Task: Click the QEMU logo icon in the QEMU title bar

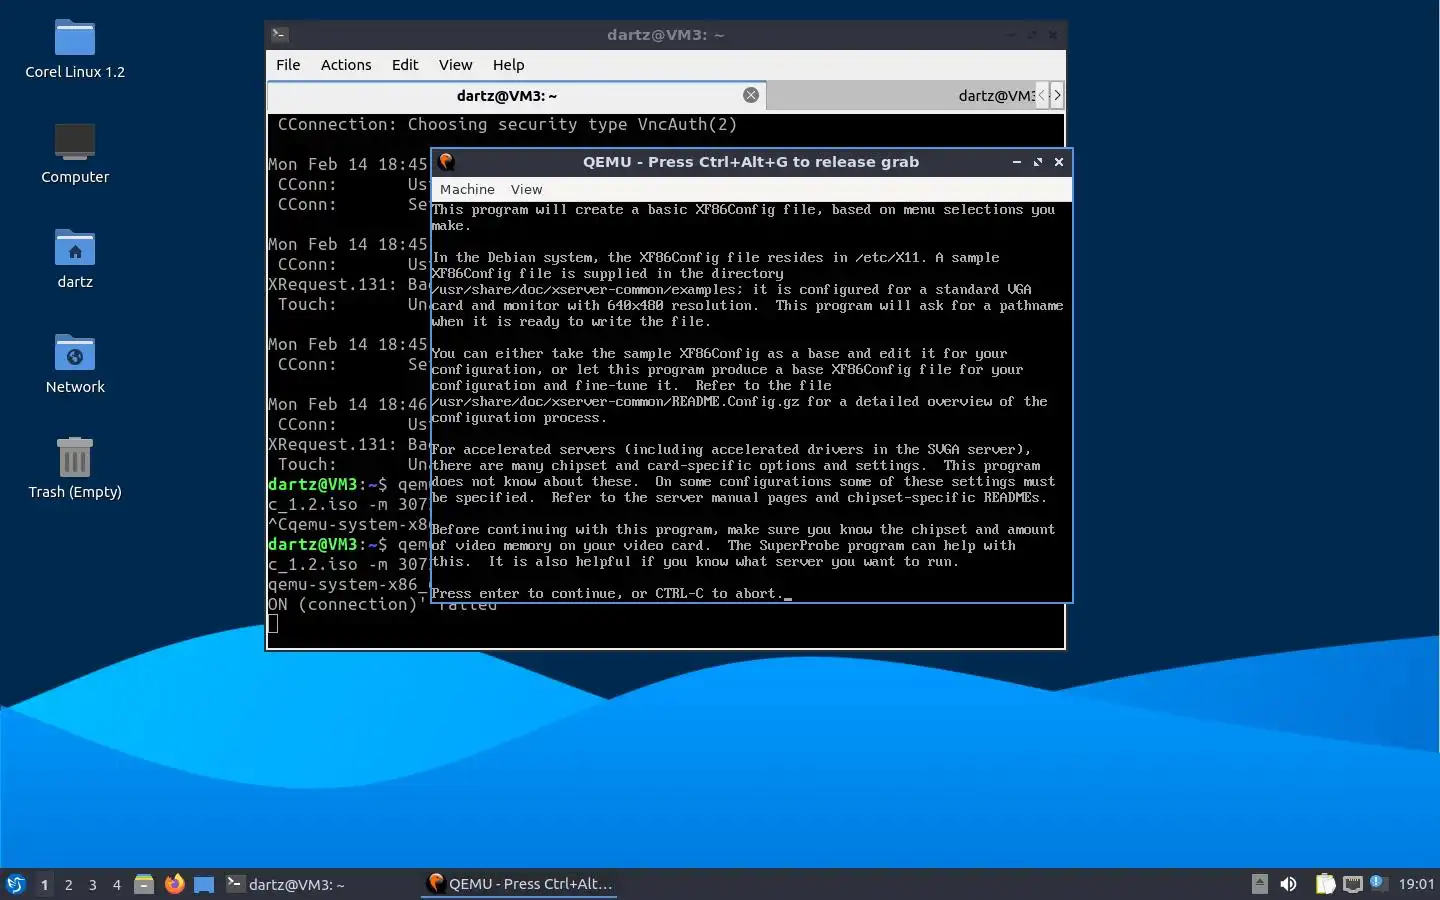Action: [x=446, y=161]
